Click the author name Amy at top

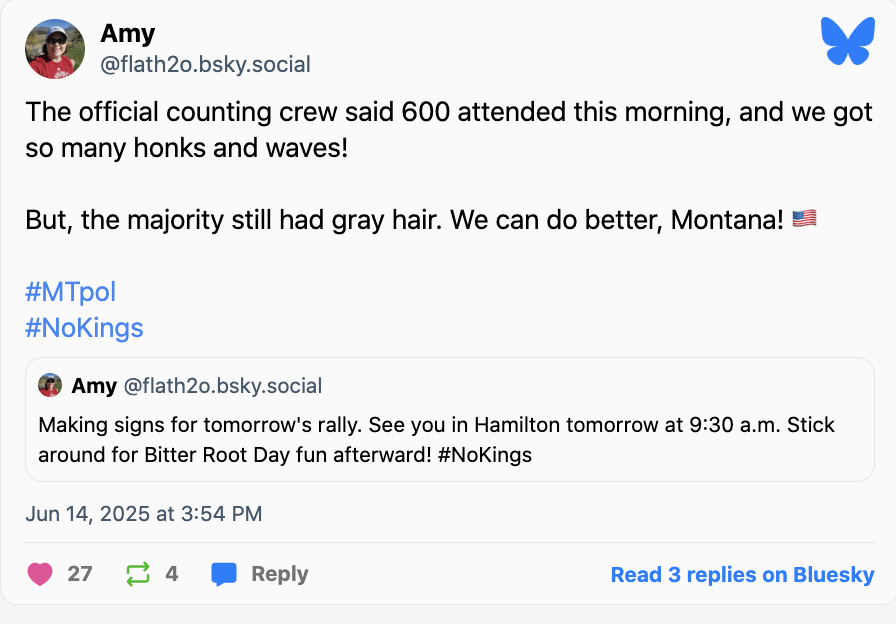coord(127,33)
